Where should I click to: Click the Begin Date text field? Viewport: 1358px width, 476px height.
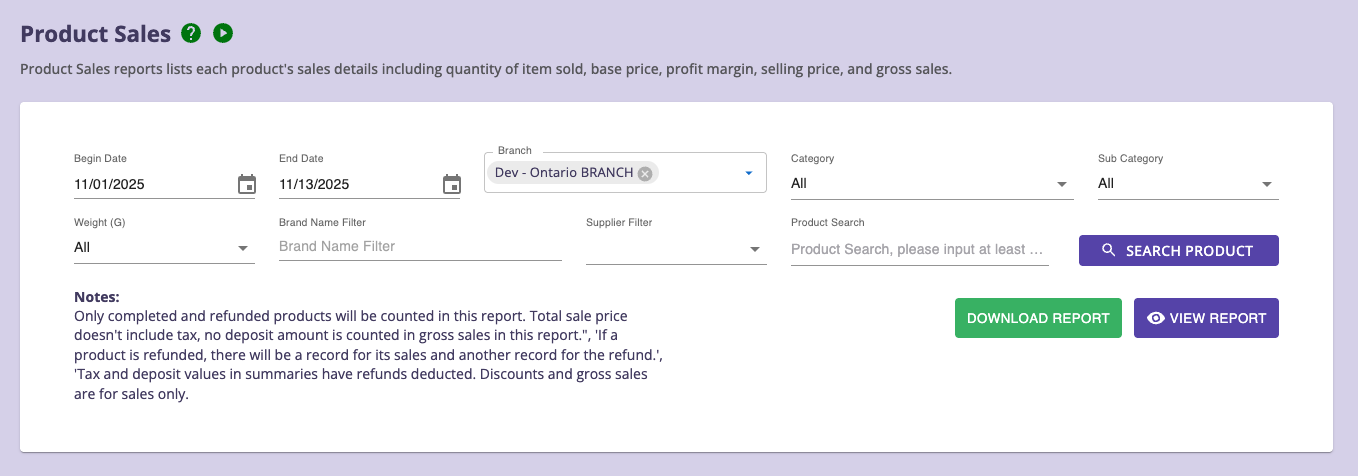point(150,184)
